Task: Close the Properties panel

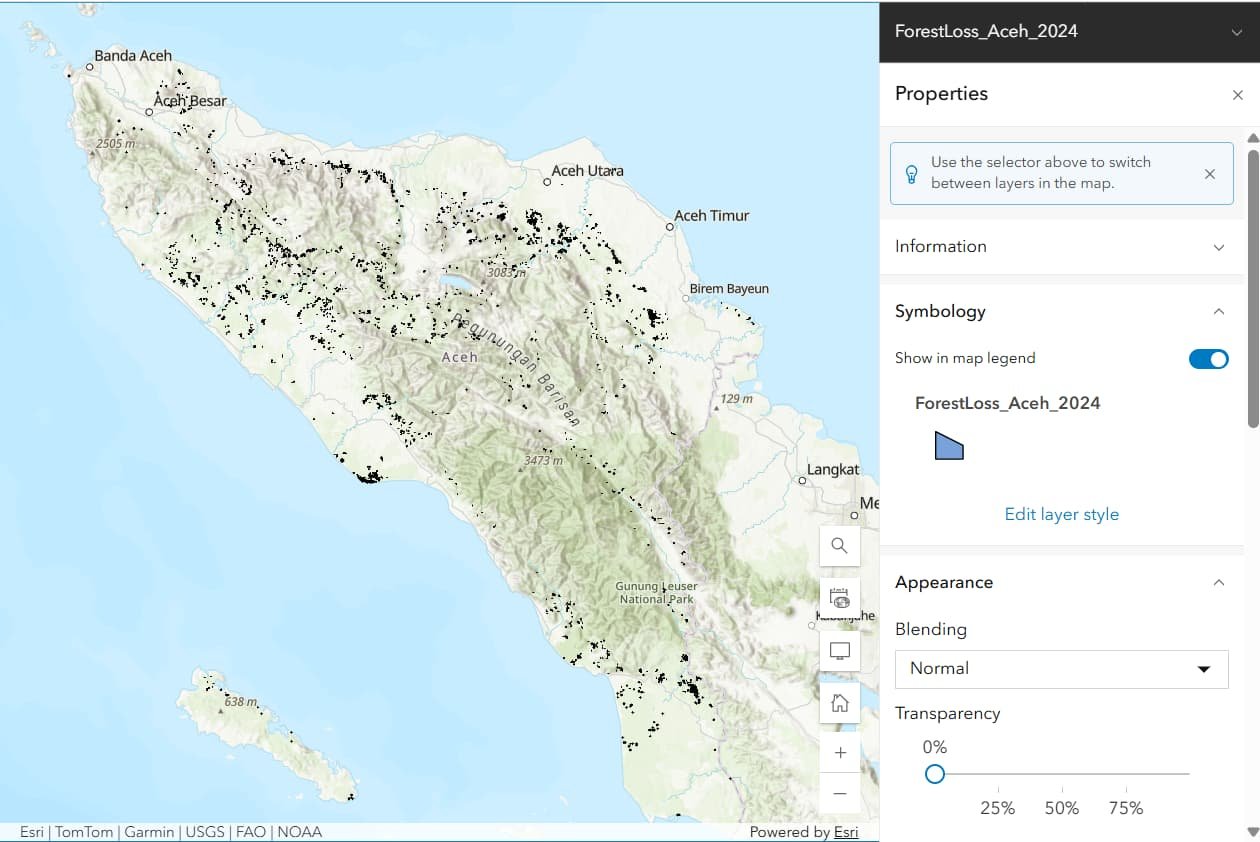Action: tap(1237, 94)
